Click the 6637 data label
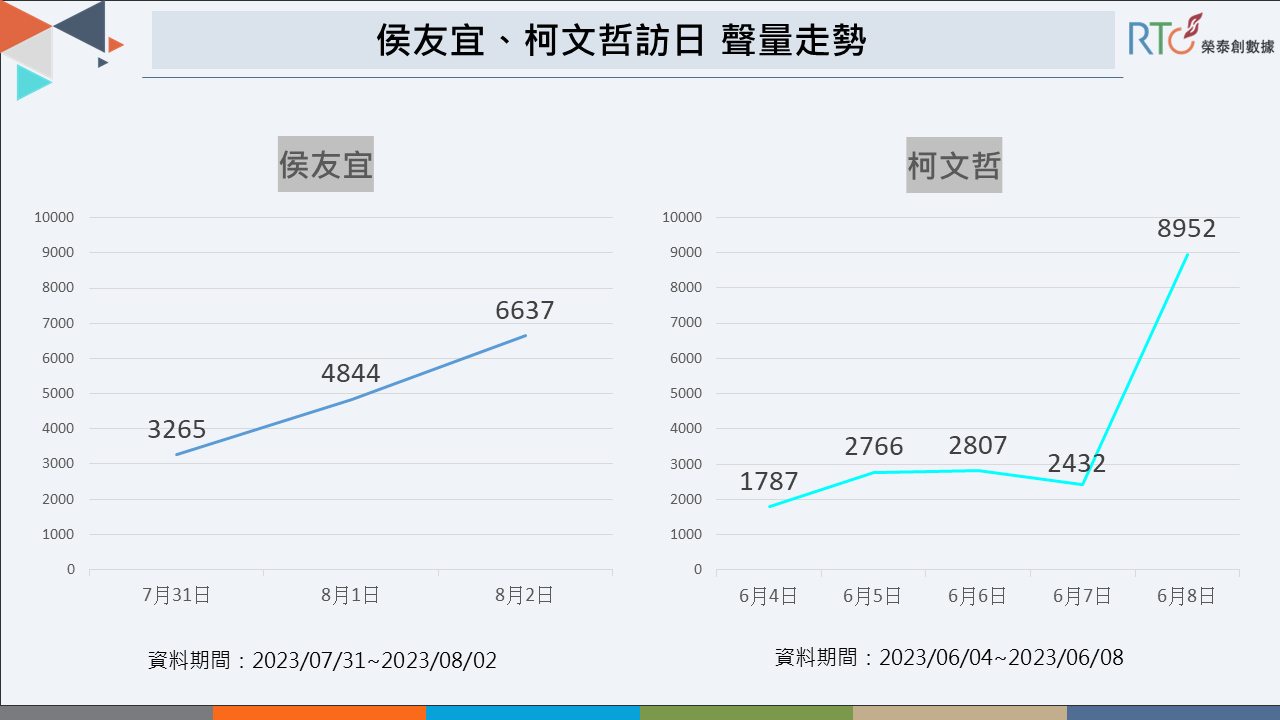The height and width of the screenshot is (720, 1280). coord(525,311)
